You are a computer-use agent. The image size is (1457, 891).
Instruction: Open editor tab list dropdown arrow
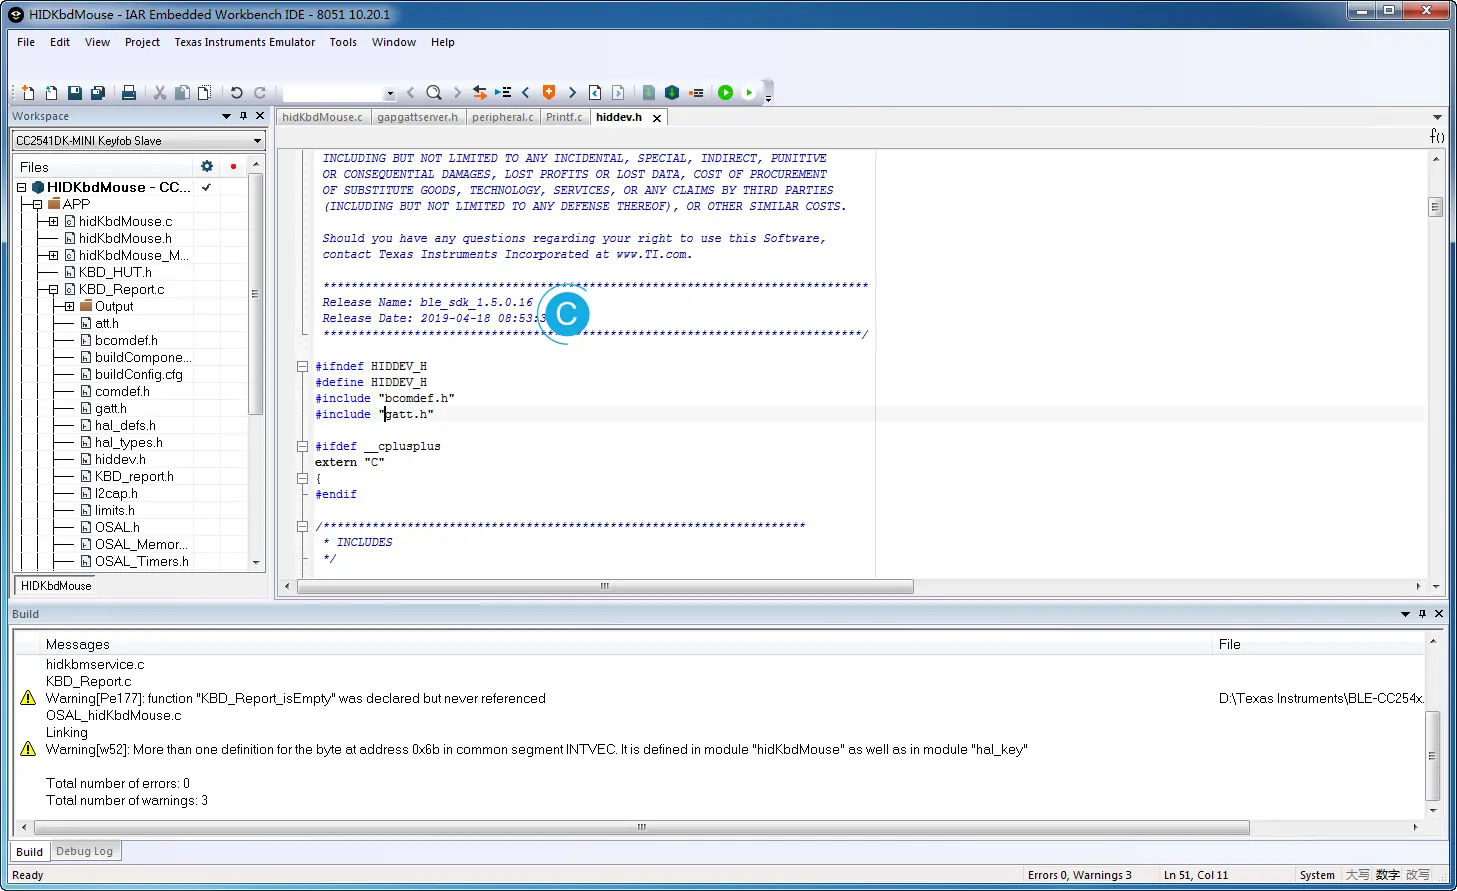pos(1437,117)
